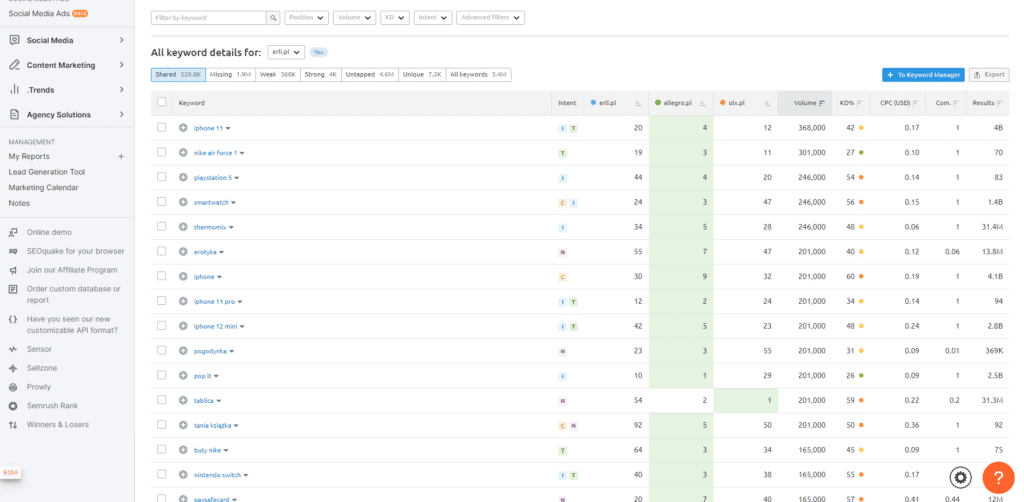Click the Content Marketing pencil icon

coord(14,65)
